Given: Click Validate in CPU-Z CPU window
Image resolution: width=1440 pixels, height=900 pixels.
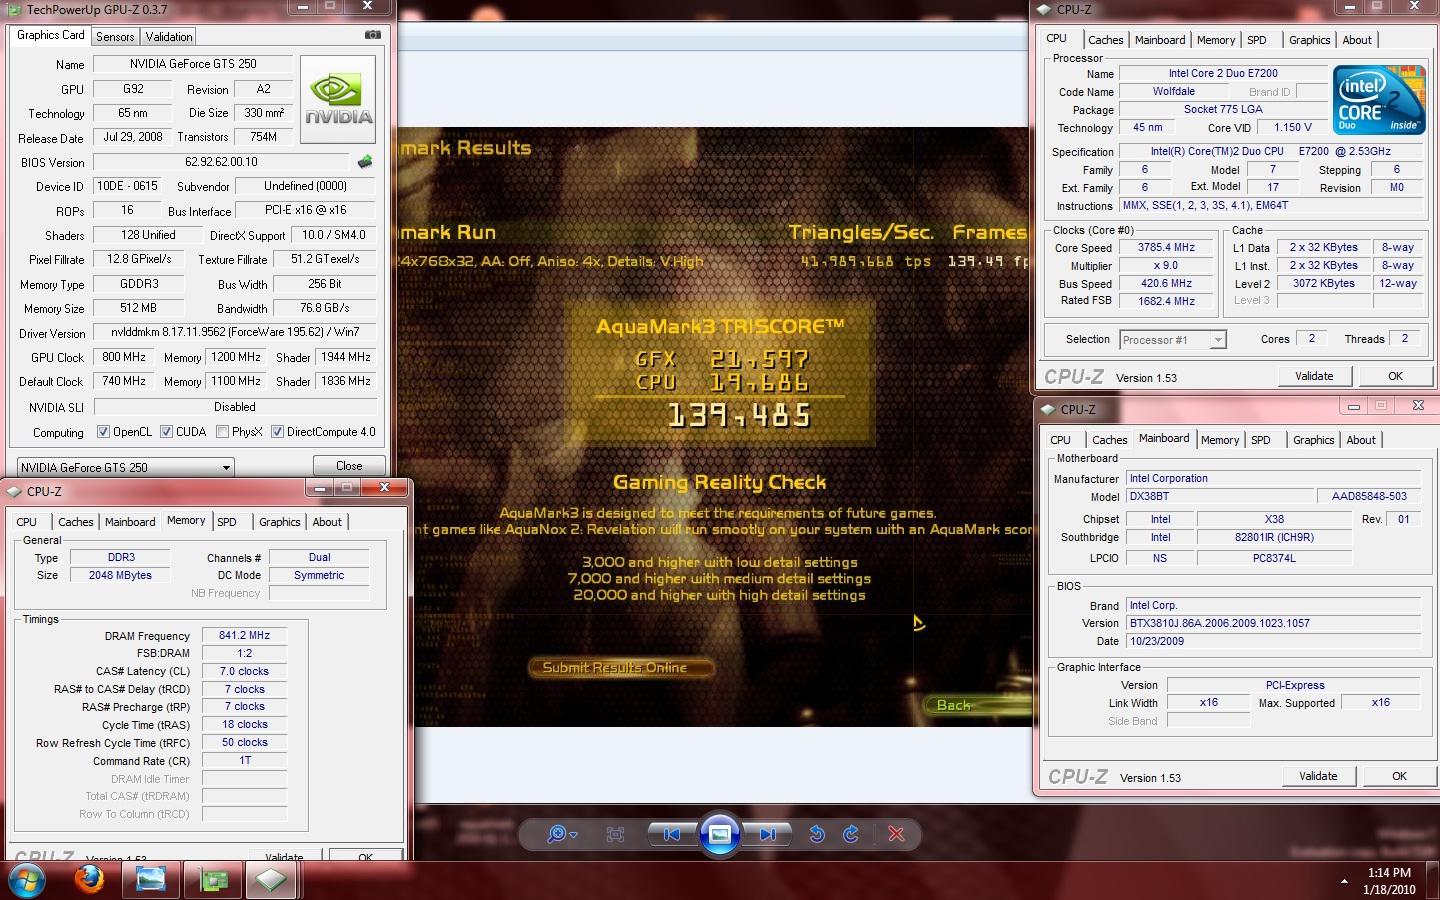Looking at the screenshot, I should pos(1314,376).
